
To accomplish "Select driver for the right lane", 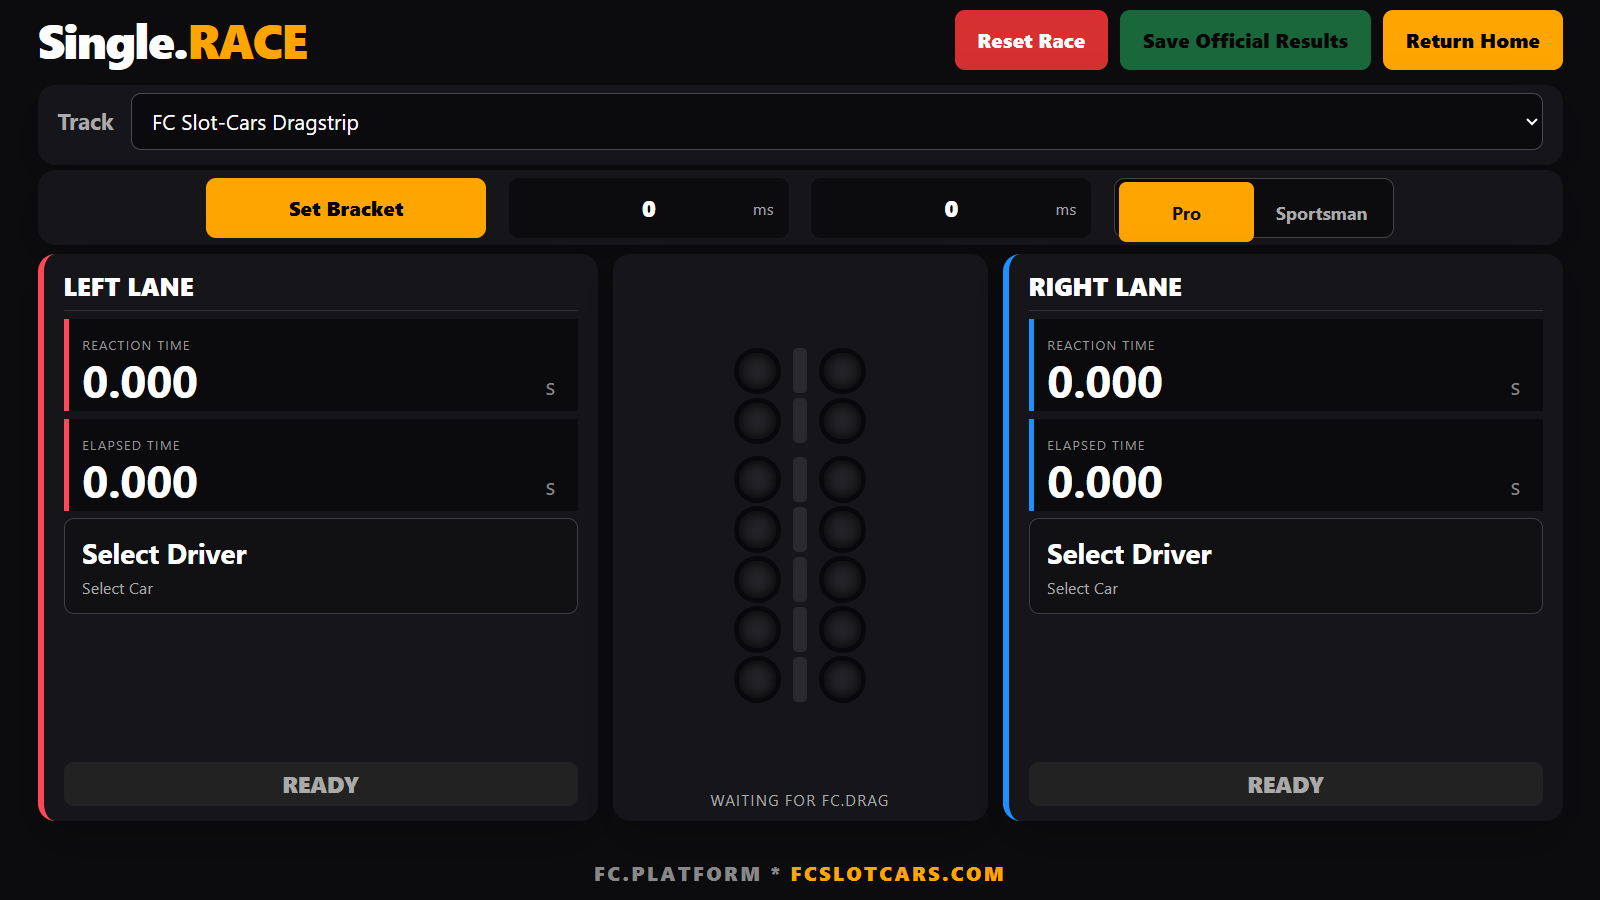I will (x=1286, y=566).
